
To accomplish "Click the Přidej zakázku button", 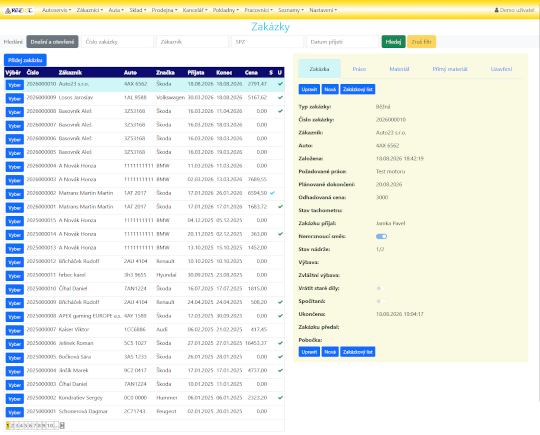I will 25,60.
